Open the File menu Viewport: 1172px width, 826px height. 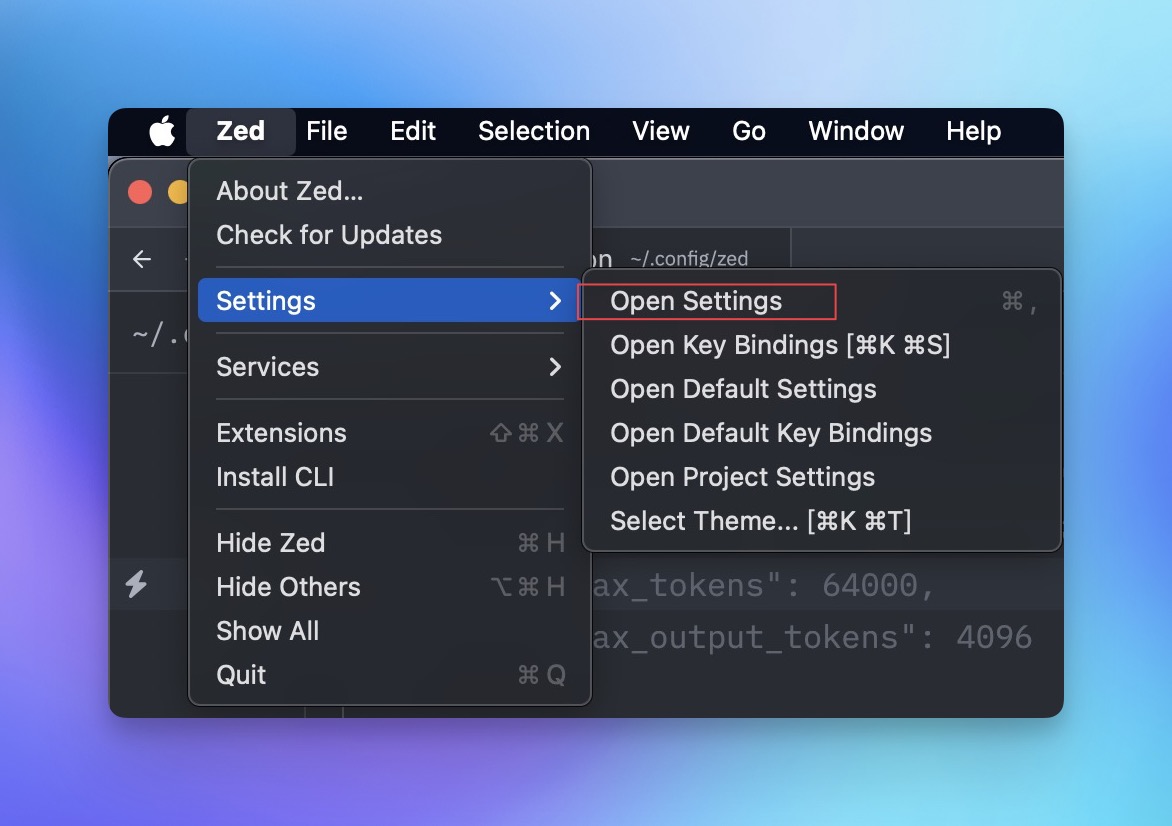[x=327, y=131]
